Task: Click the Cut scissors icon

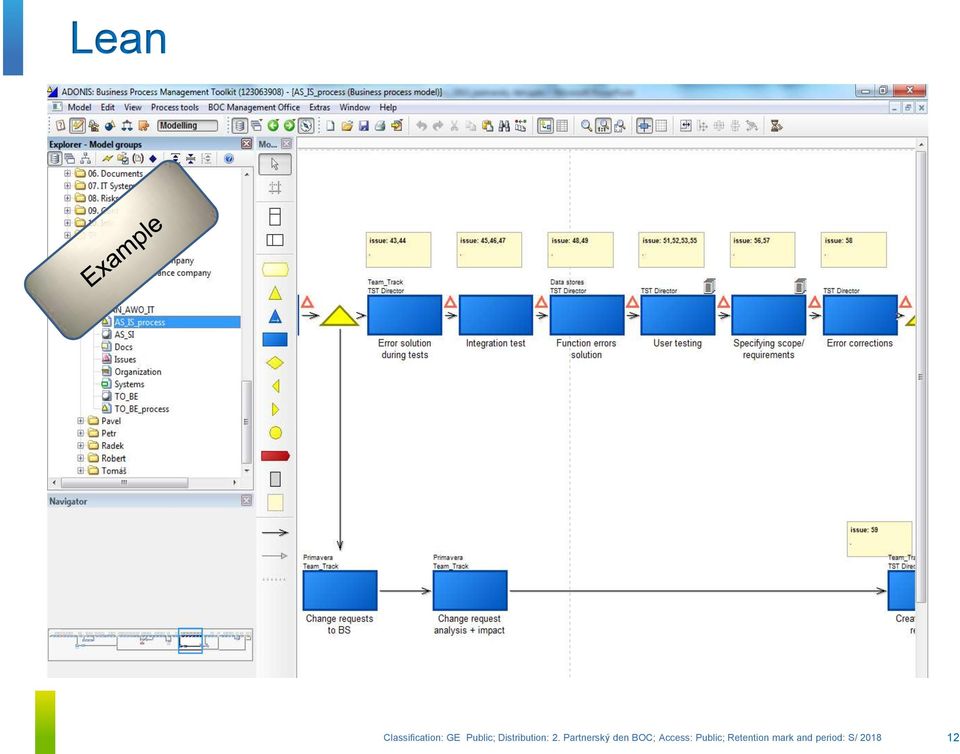Action: coord(454,126)
